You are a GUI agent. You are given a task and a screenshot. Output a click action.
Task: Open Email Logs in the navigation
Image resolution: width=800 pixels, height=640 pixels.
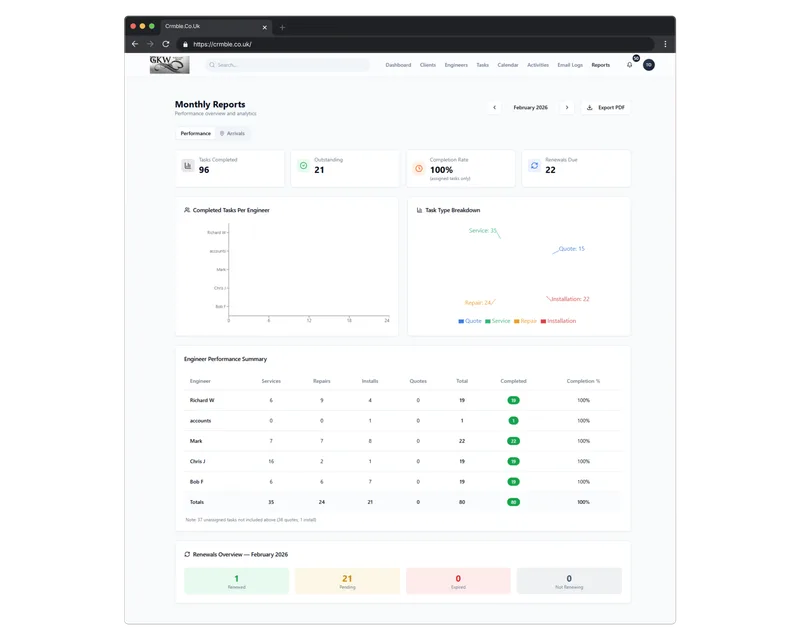[x=568, y=65]
